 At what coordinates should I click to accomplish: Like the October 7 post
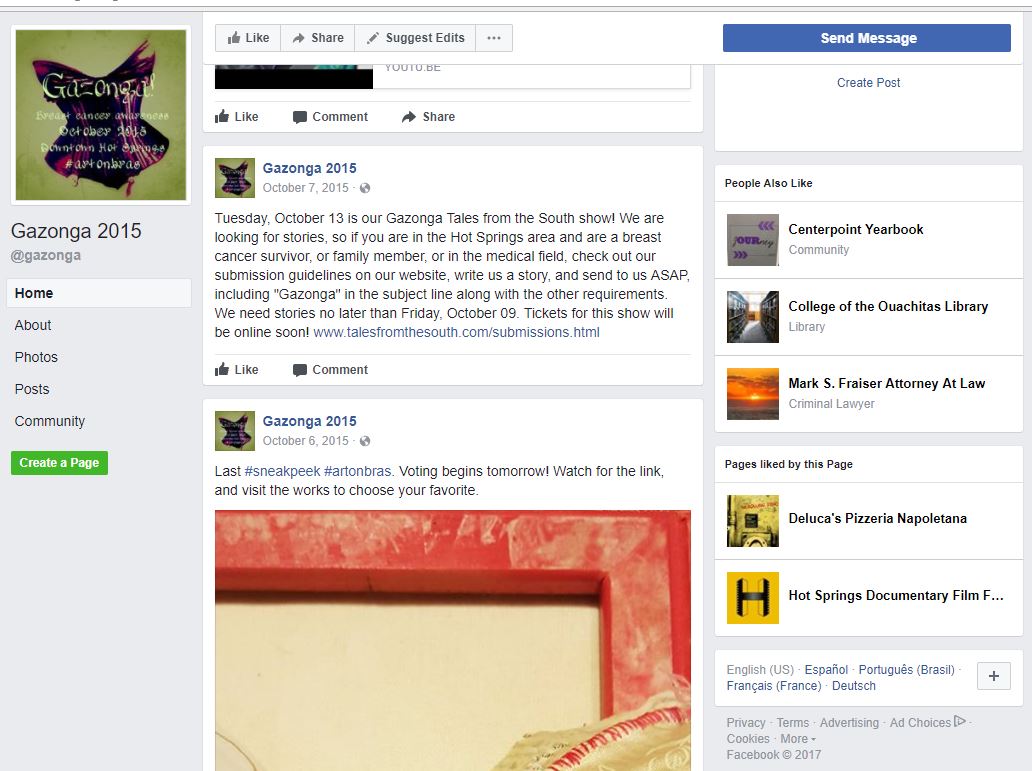(x=237, y=369)
